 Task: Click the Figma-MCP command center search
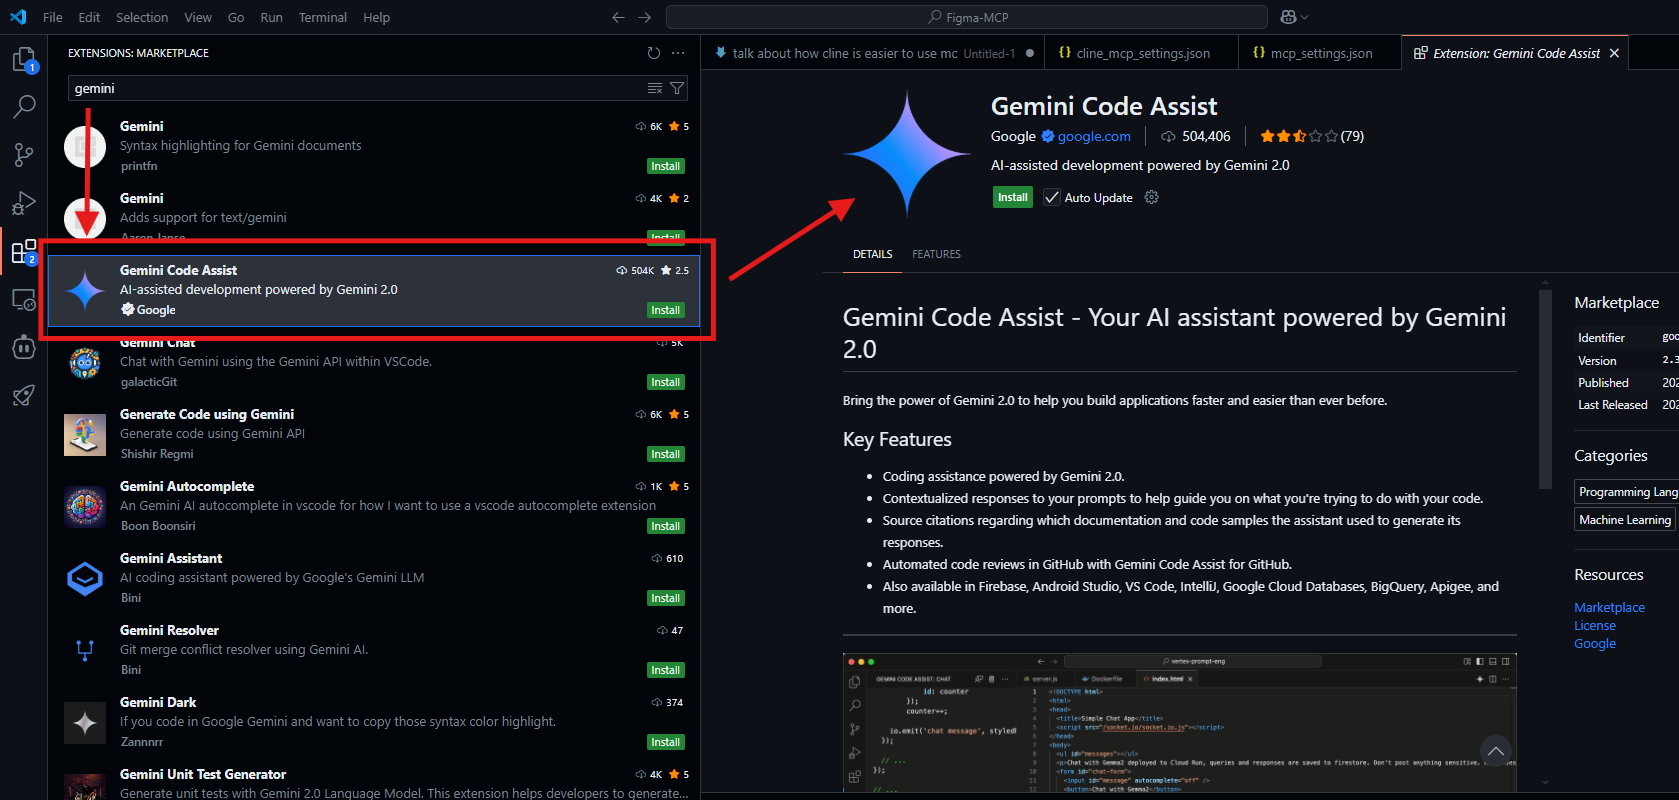967,17
